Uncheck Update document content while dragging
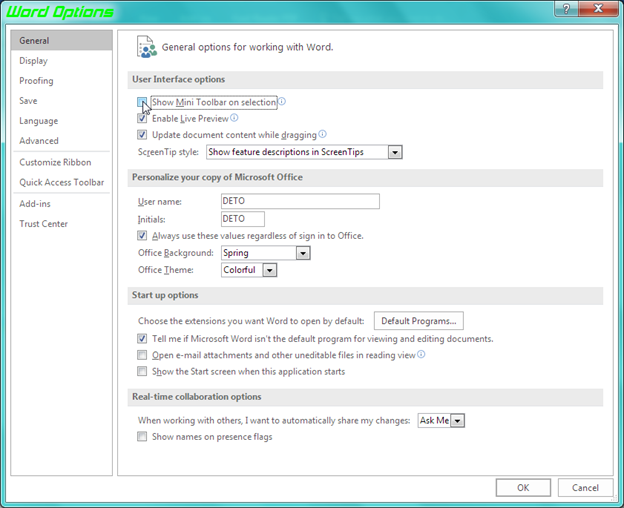This screenshot has height=508, width=624. point(142,135)
